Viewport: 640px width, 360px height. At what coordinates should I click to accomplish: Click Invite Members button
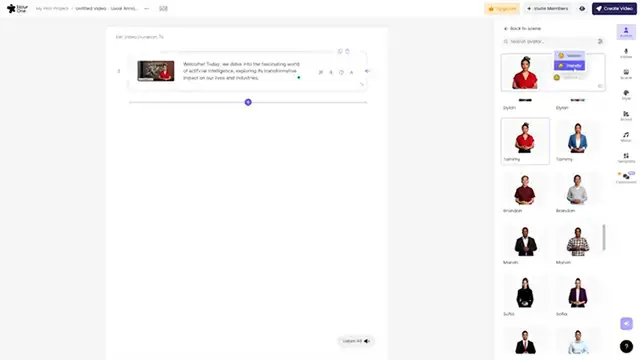(547, 9)
